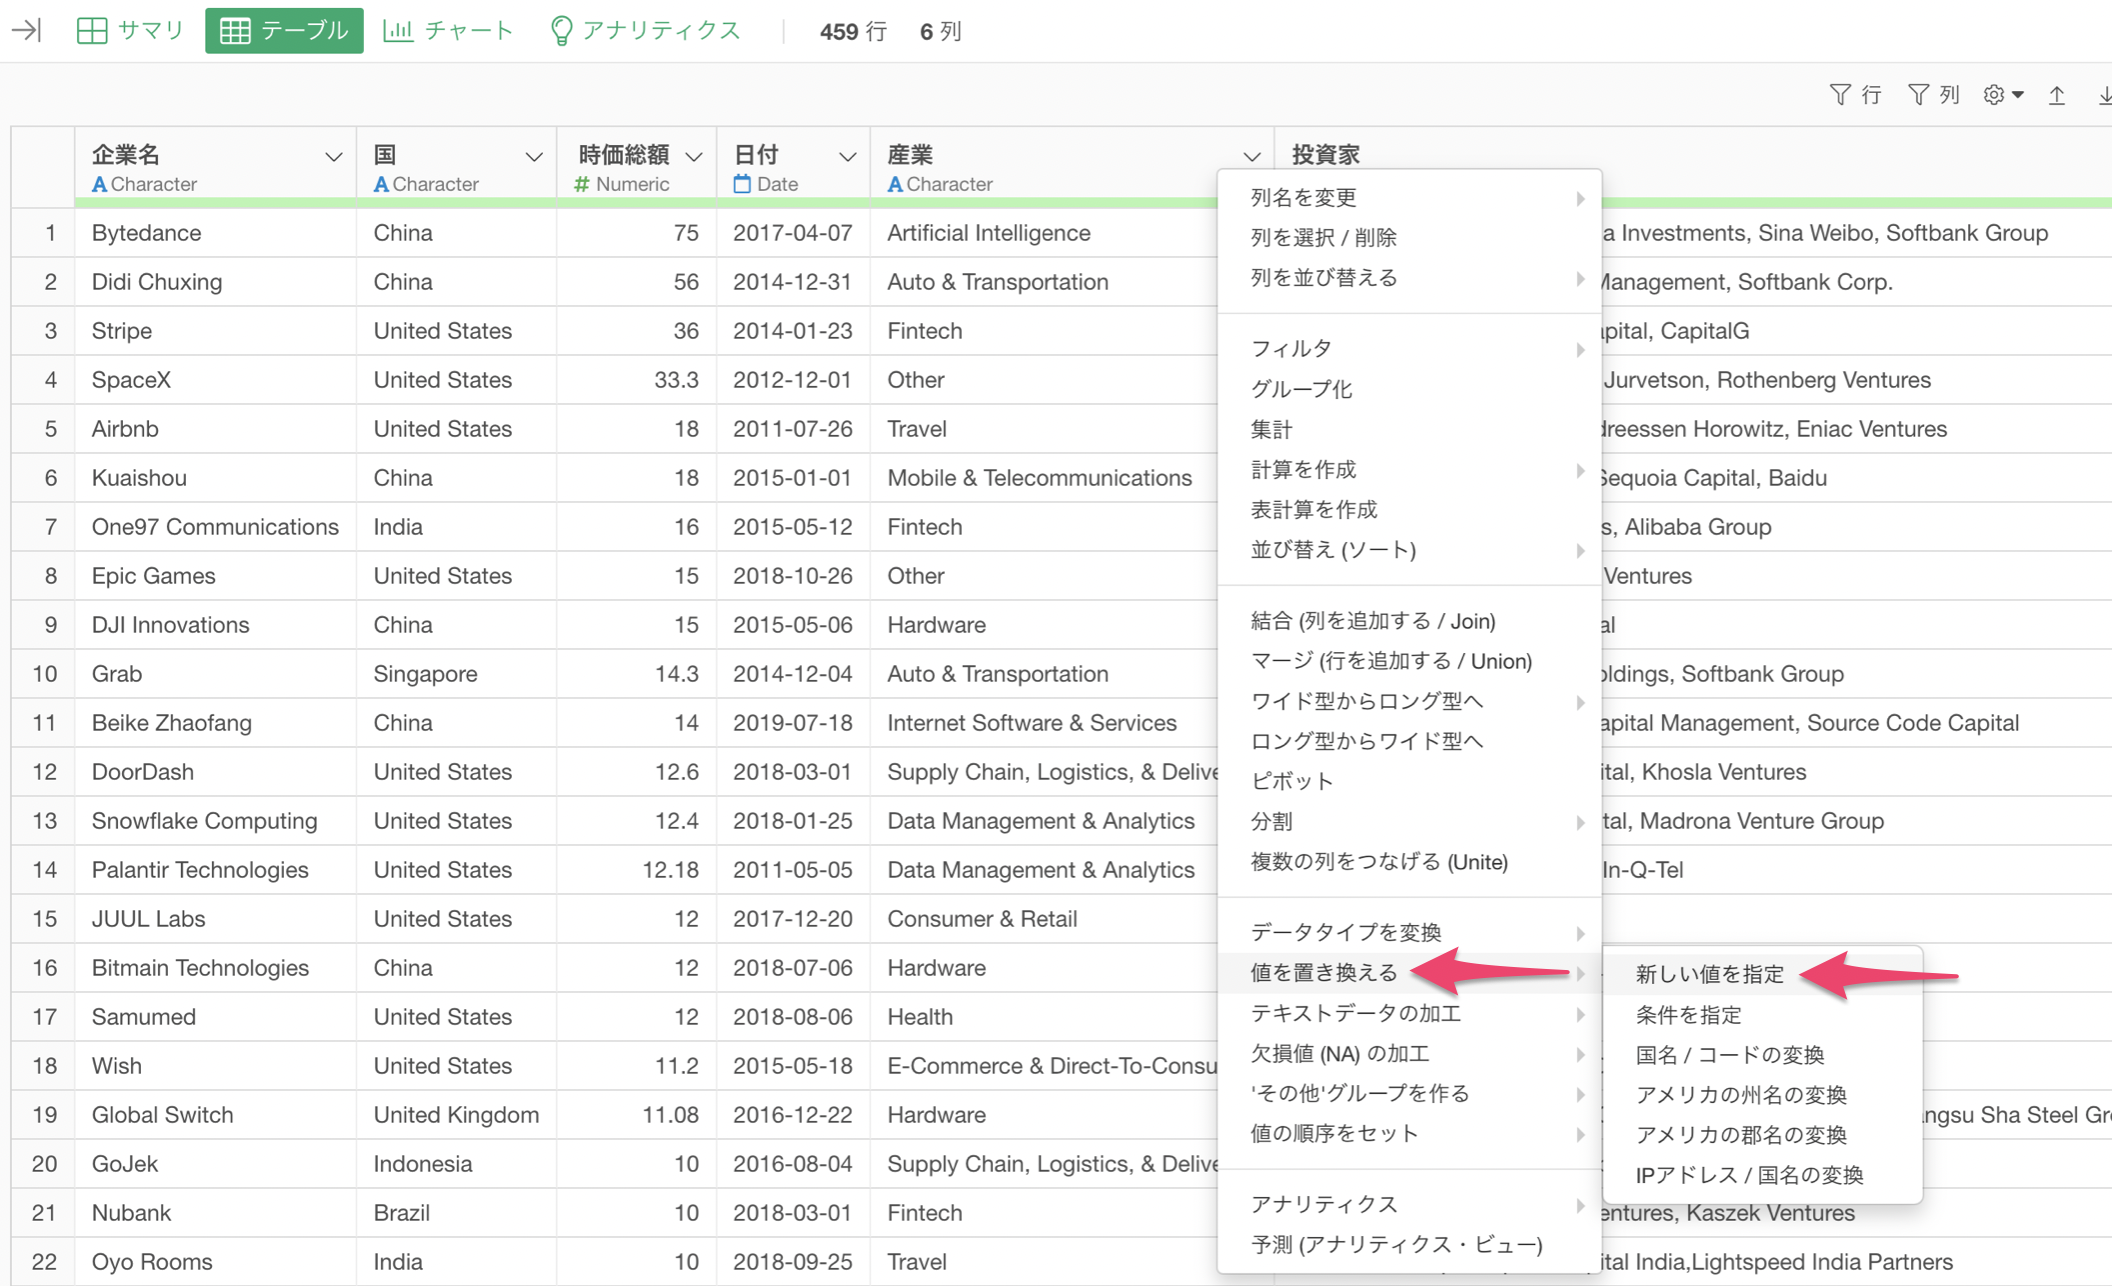Choose 予測 (アナリティクス・ビュー) menu item

1409,1244
